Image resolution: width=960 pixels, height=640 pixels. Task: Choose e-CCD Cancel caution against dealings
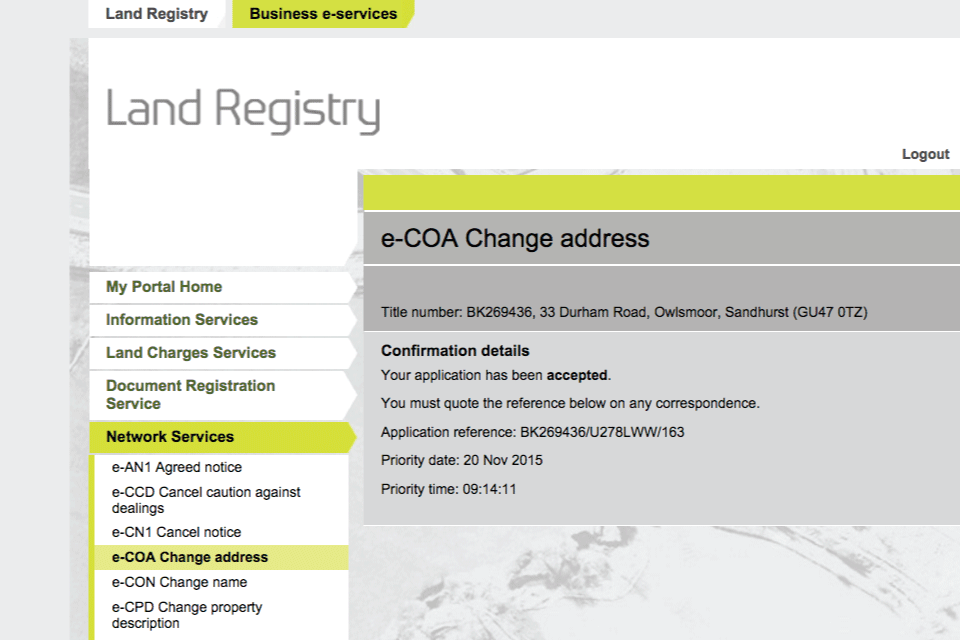pos(206,500)
